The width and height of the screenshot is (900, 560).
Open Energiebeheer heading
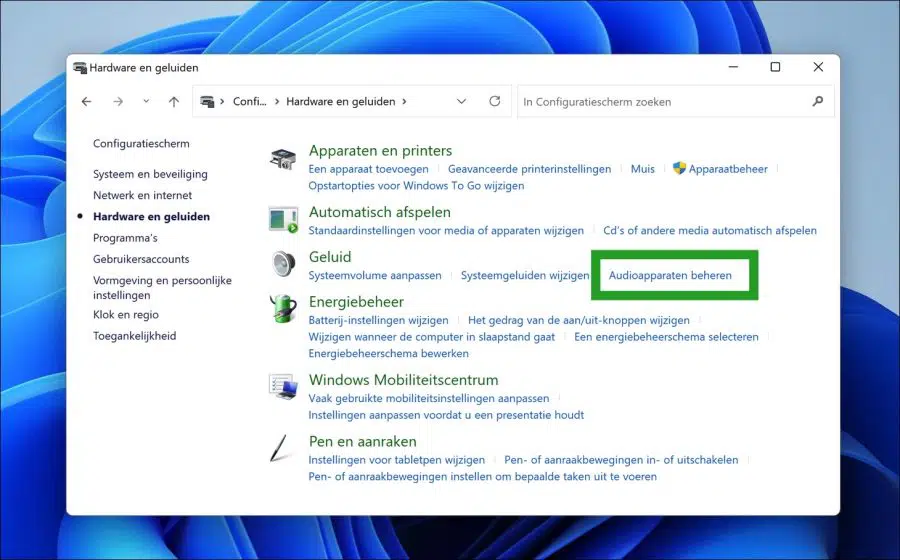pyautogui.click(x=356, y=301)
